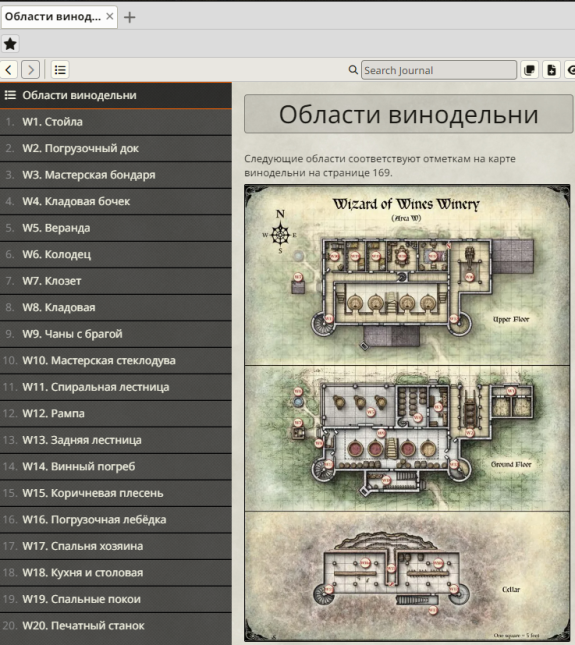Click the magnifier search icon
The width and height of the screenshot is (575, 645).
coord(353,70)
